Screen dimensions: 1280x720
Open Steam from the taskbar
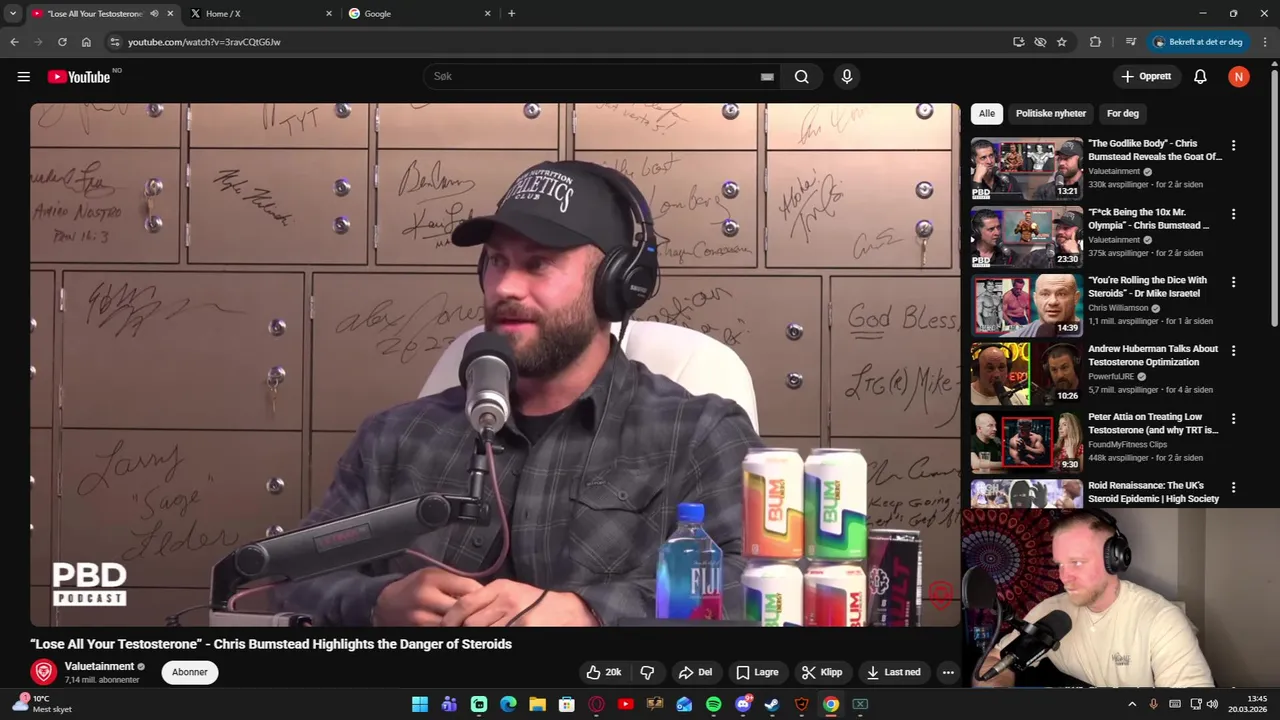coord(772,704)
